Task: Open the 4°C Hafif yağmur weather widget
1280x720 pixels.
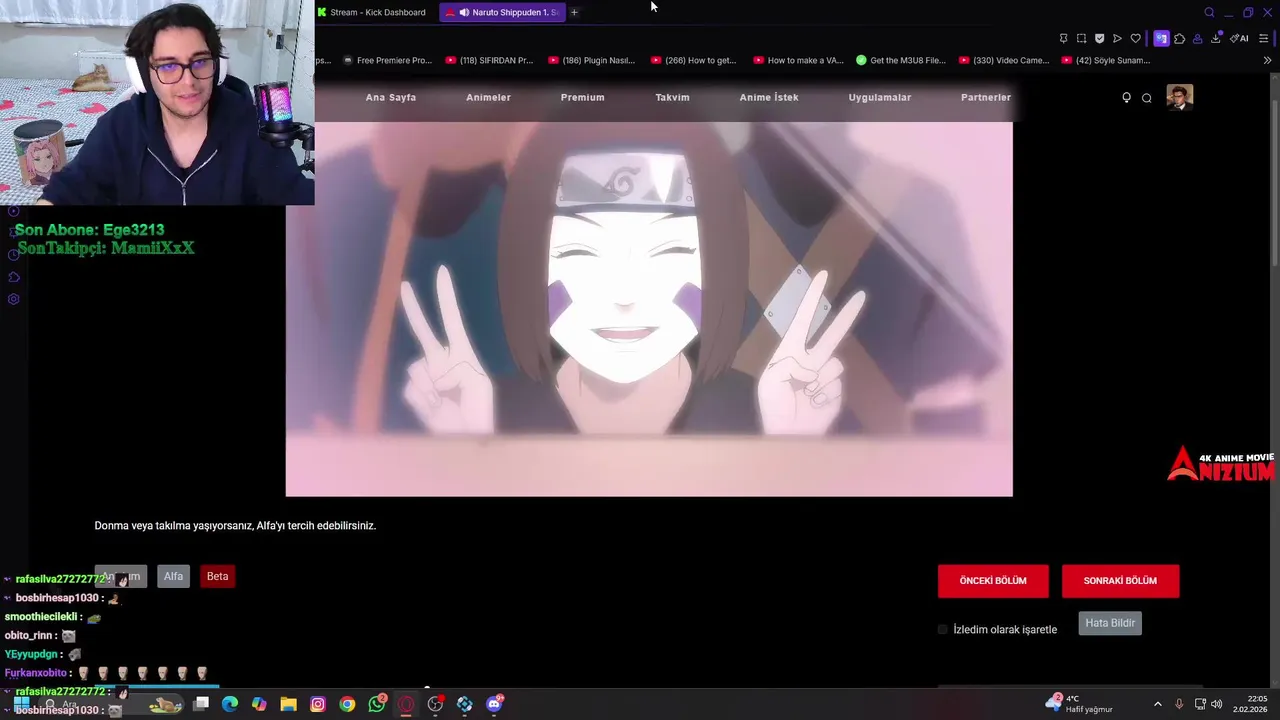Action: coord(1080,704)
